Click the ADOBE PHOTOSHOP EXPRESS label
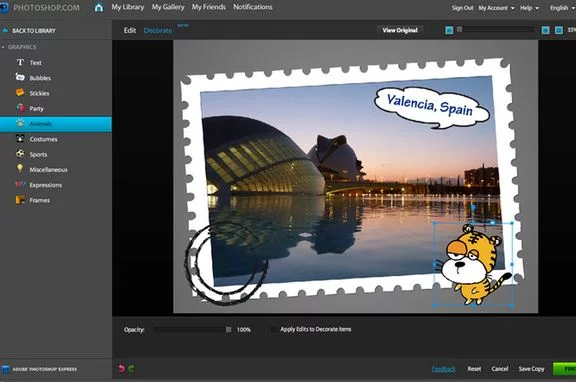 point(44,369)
